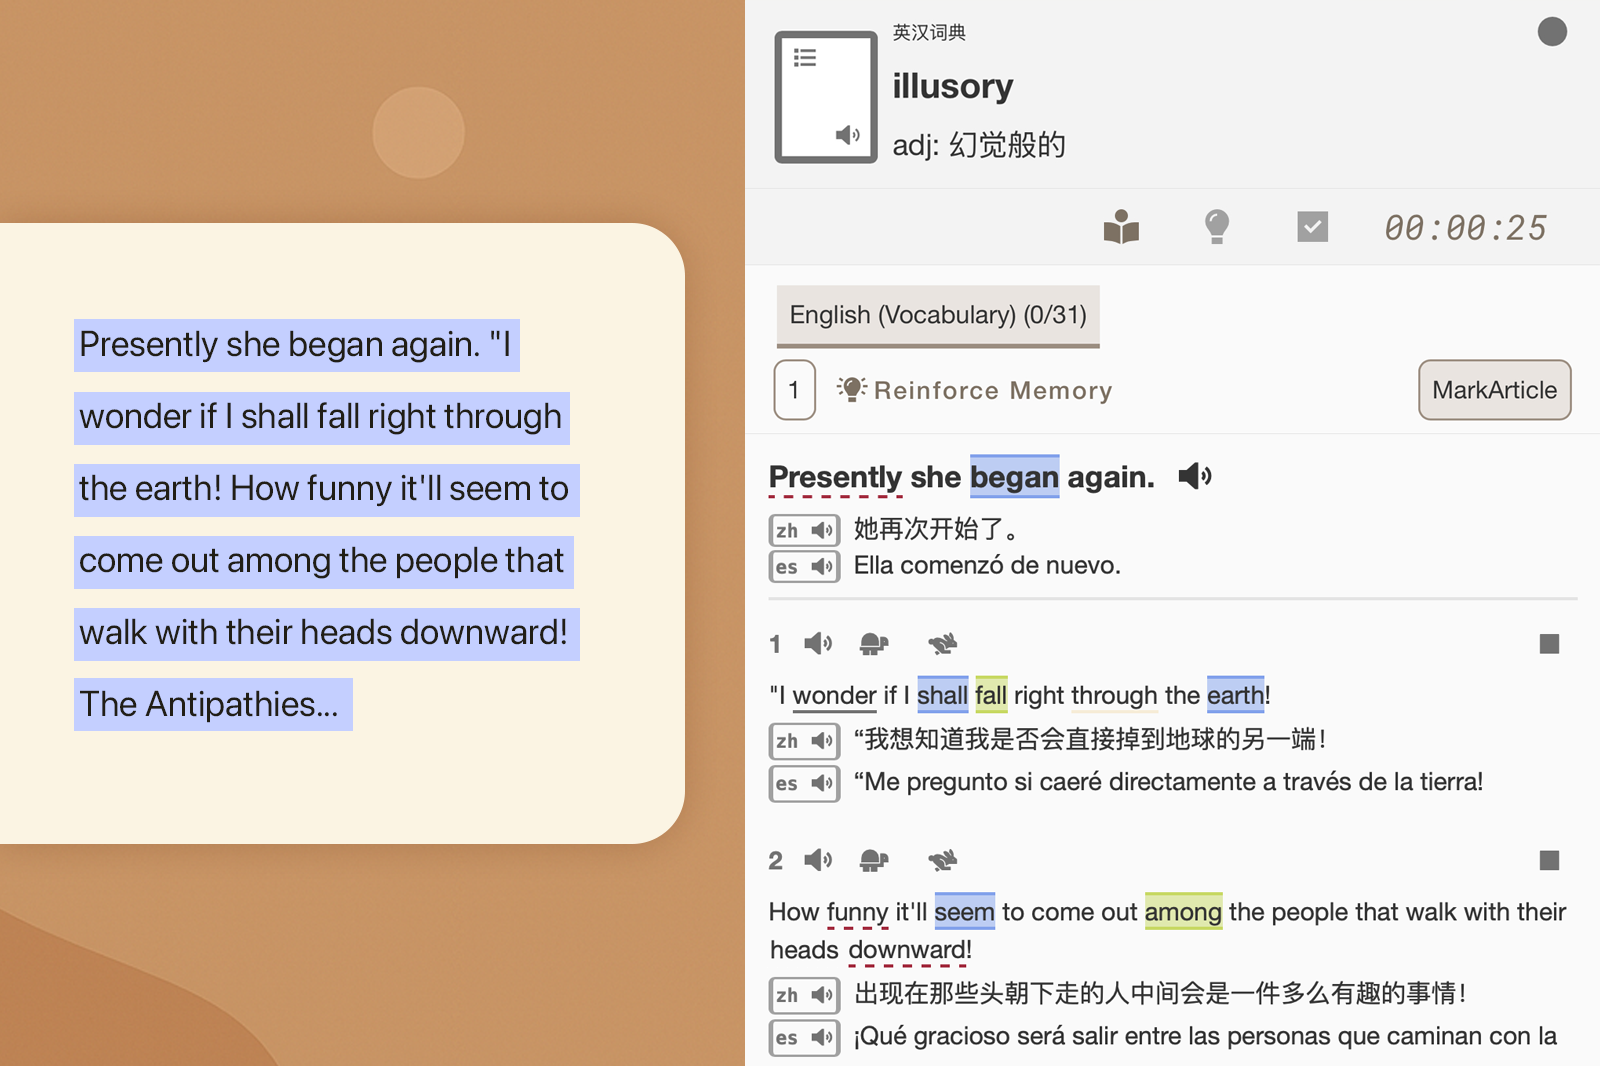Click the highlighted word "among" in sentence 2
The height and width of the screenshot is (1066, 1600).
tap(1182, 912)
